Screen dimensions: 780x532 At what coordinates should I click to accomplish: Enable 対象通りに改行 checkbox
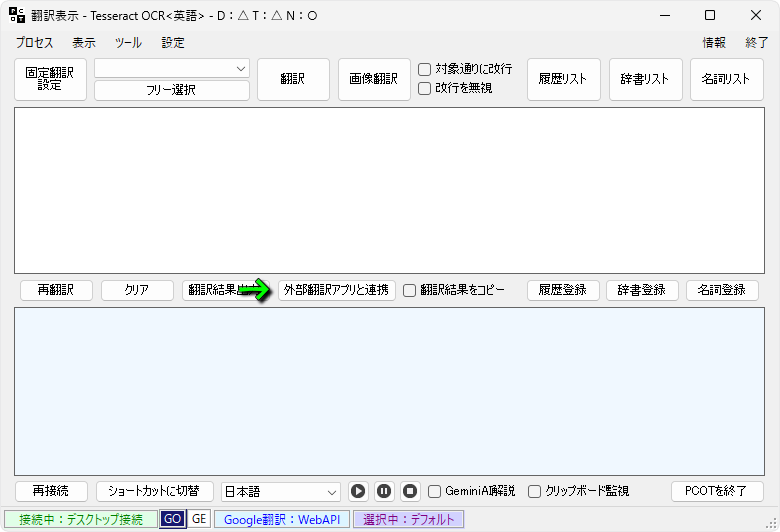(x=425, y=70)
